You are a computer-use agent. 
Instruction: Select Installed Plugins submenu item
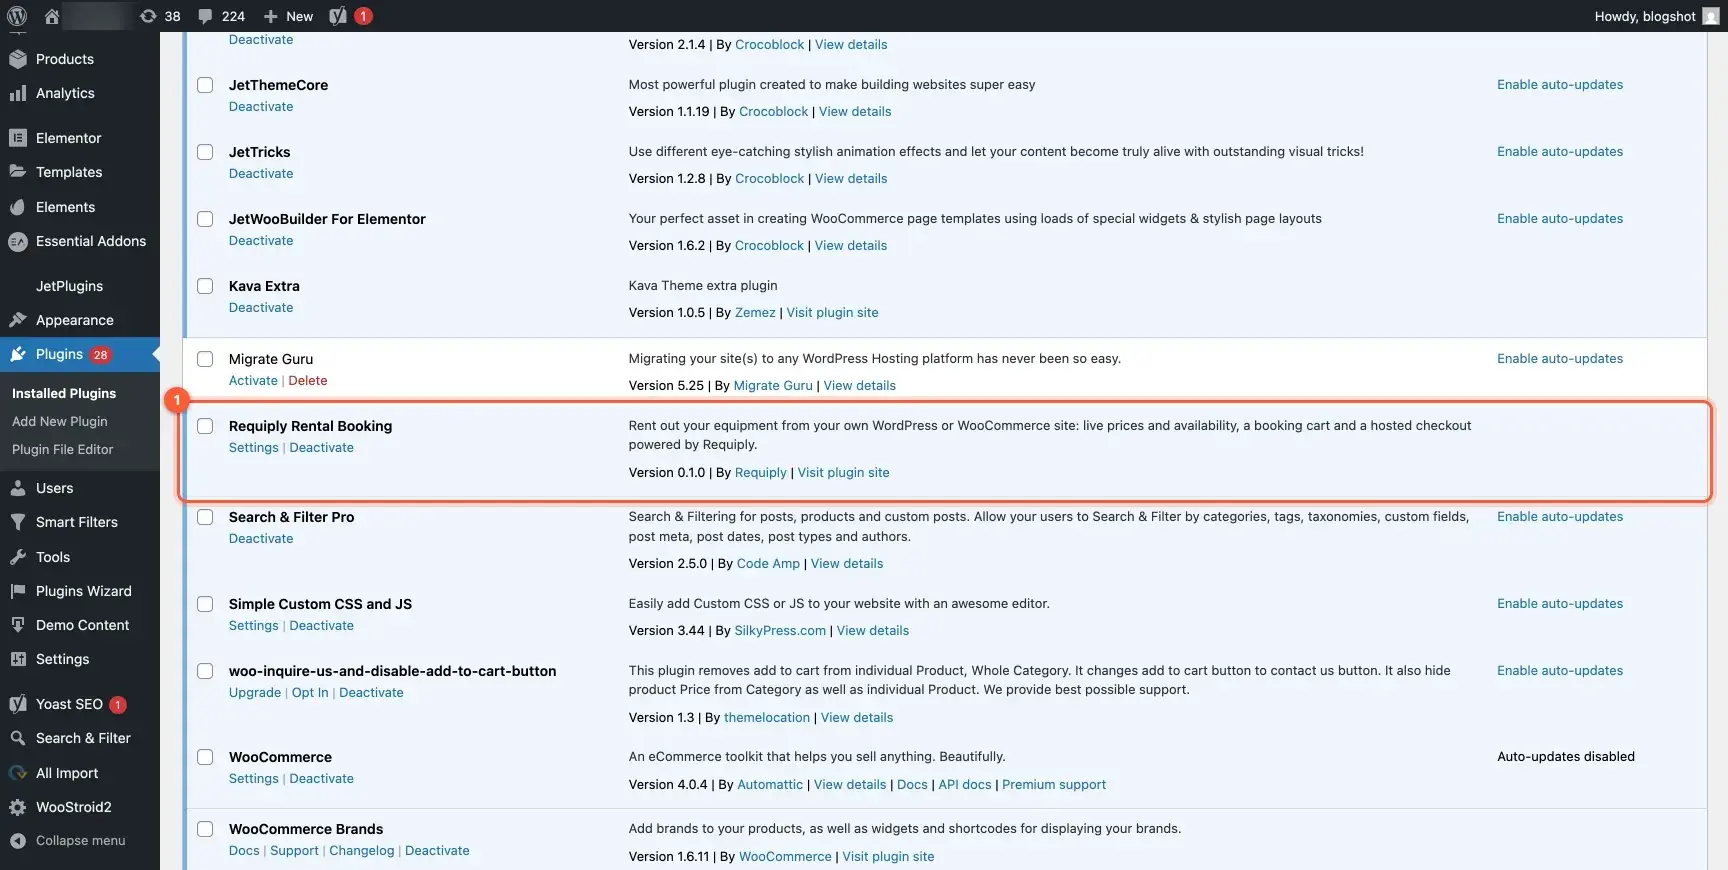(x=64, y=393)
